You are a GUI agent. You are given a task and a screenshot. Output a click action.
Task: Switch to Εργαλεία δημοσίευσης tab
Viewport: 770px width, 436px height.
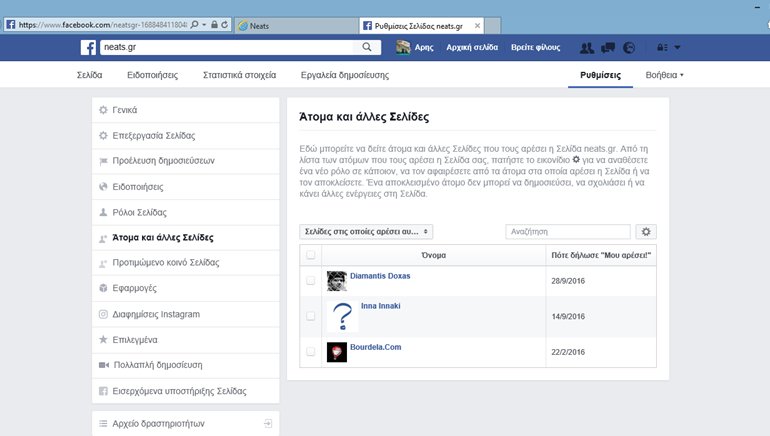345,75
